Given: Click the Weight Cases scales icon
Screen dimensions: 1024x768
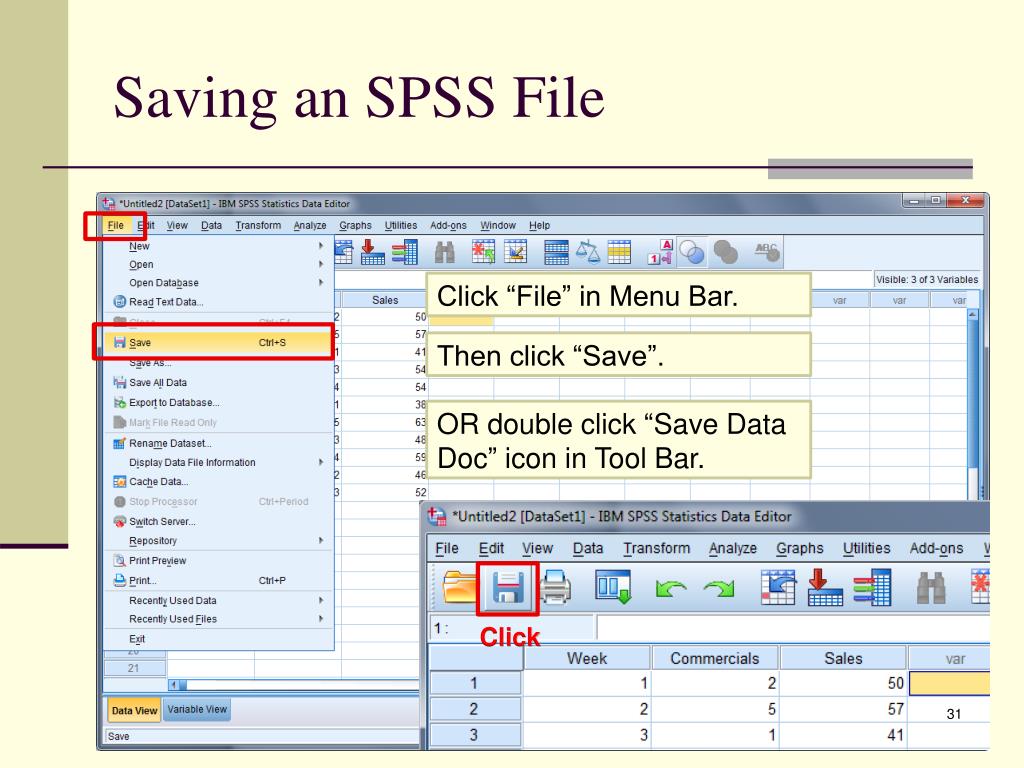Looking at the screenshot, I should coord(587,252).
